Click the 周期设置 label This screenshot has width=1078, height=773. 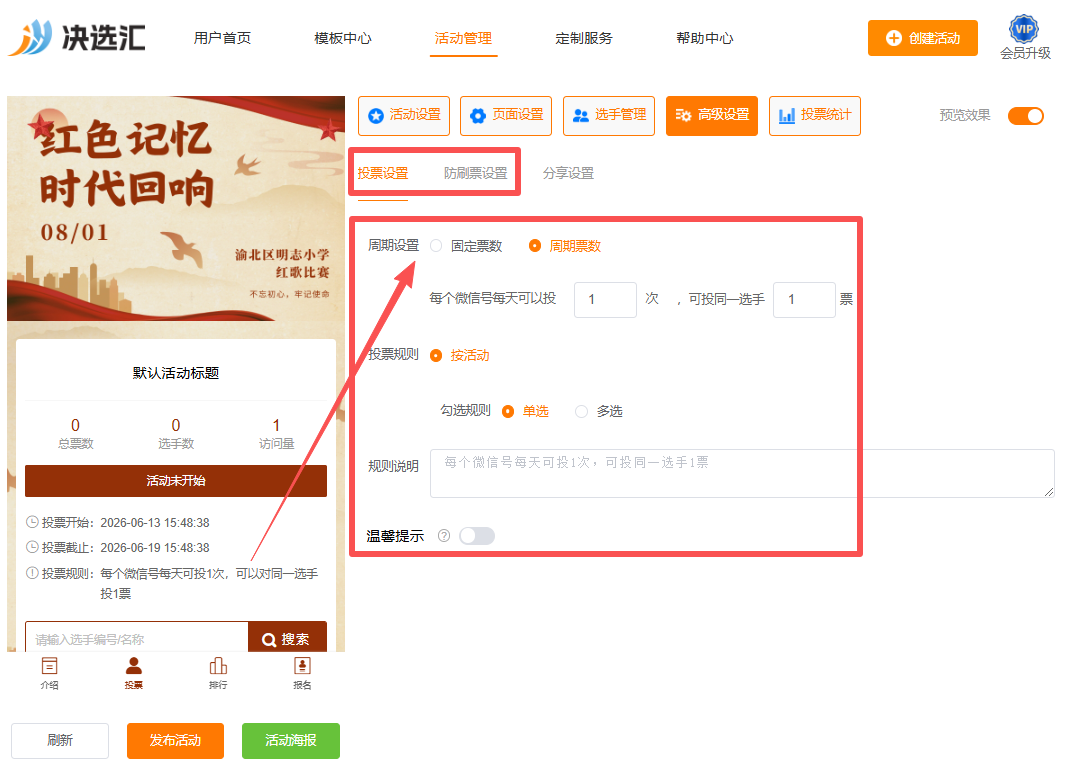pos(393,245)
